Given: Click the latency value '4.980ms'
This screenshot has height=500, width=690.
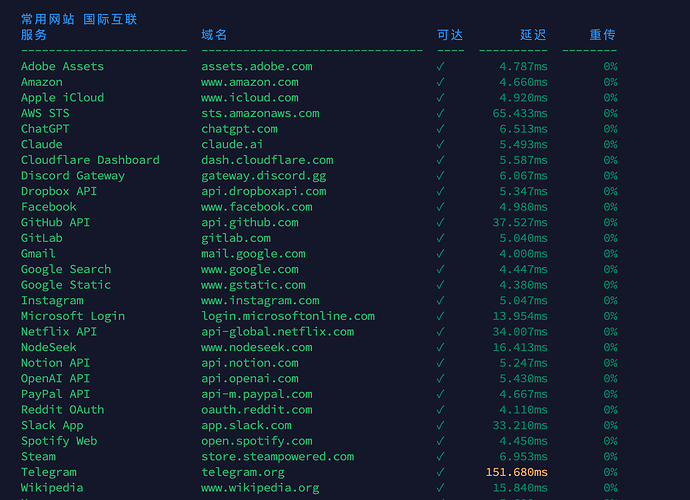Looking at the screenshot, I should (523, 207).
